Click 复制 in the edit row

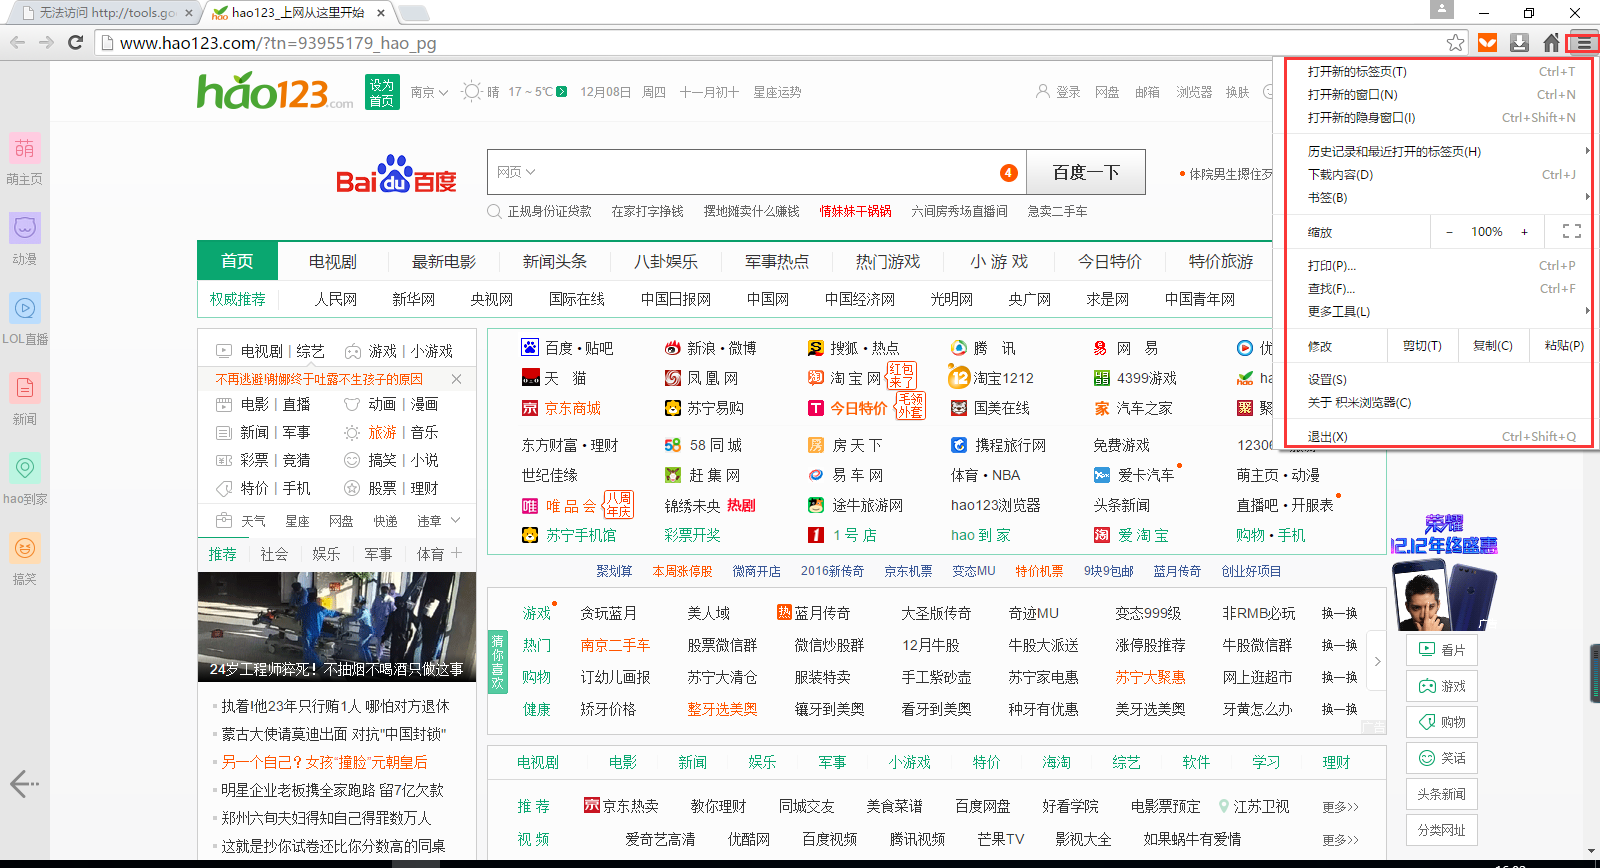click(1492, 346)
